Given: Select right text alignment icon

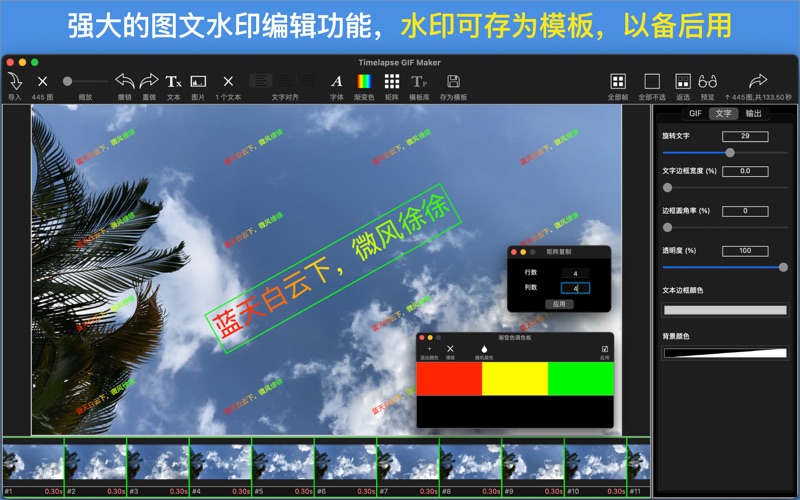Looking at the screenshot, I should [x=308, y=81].
